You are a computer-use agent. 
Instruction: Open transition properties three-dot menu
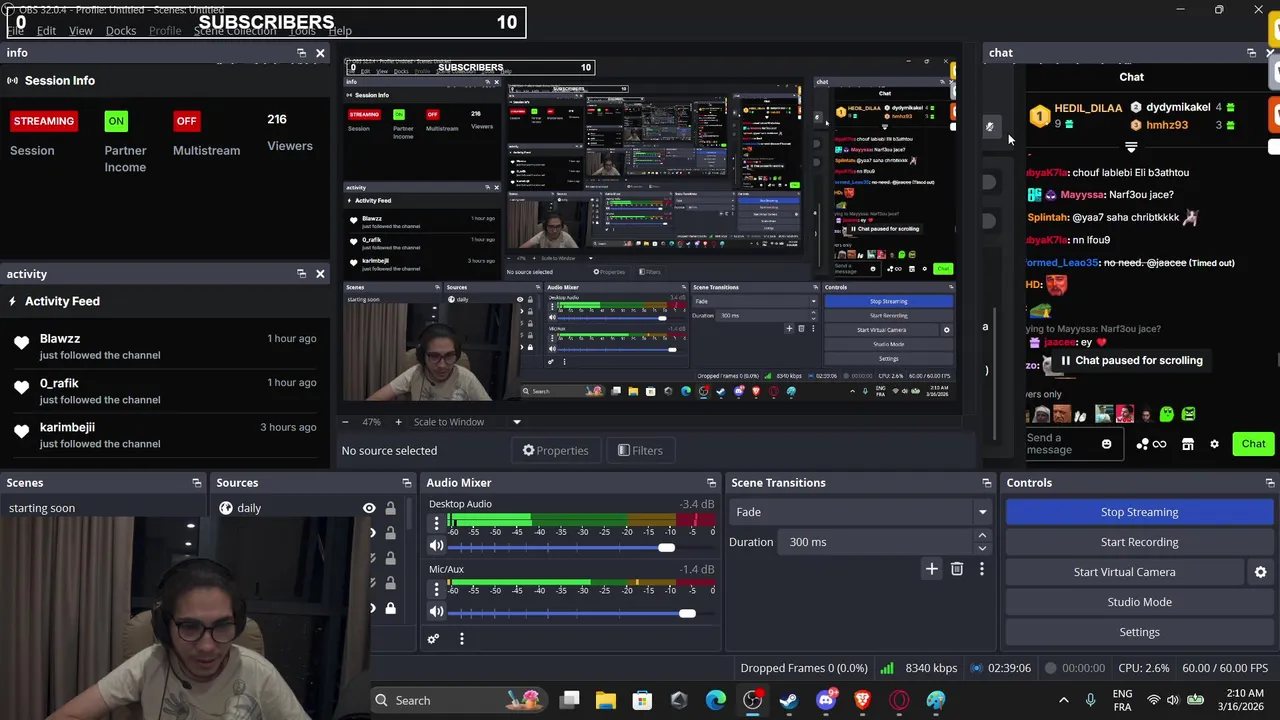(x=981, y=569)
